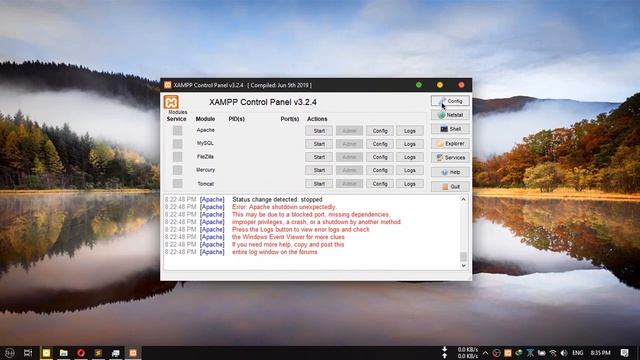Click the XAMPP title bar icon
The image size is (640, 360).
167,85
